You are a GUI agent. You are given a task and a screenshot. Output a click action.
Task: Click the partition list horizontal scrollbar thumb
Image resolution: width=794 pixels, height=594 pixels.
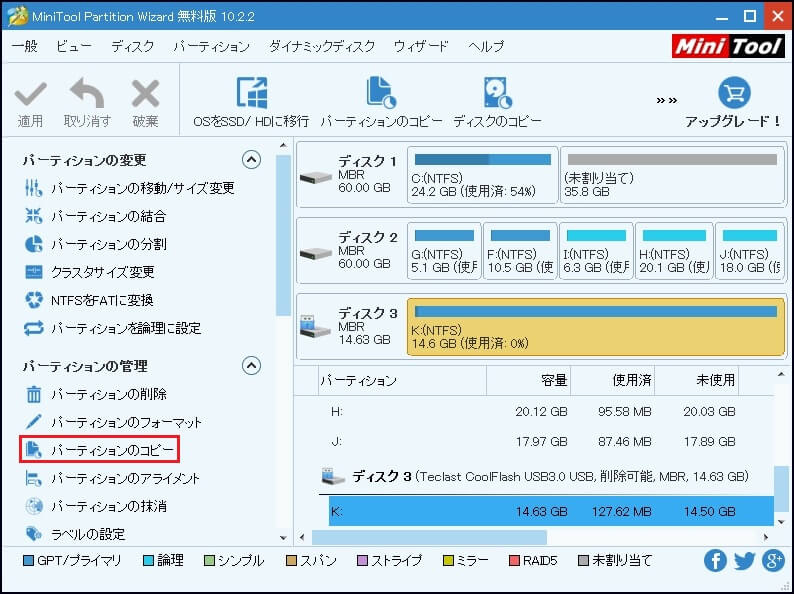coord(429,537)
